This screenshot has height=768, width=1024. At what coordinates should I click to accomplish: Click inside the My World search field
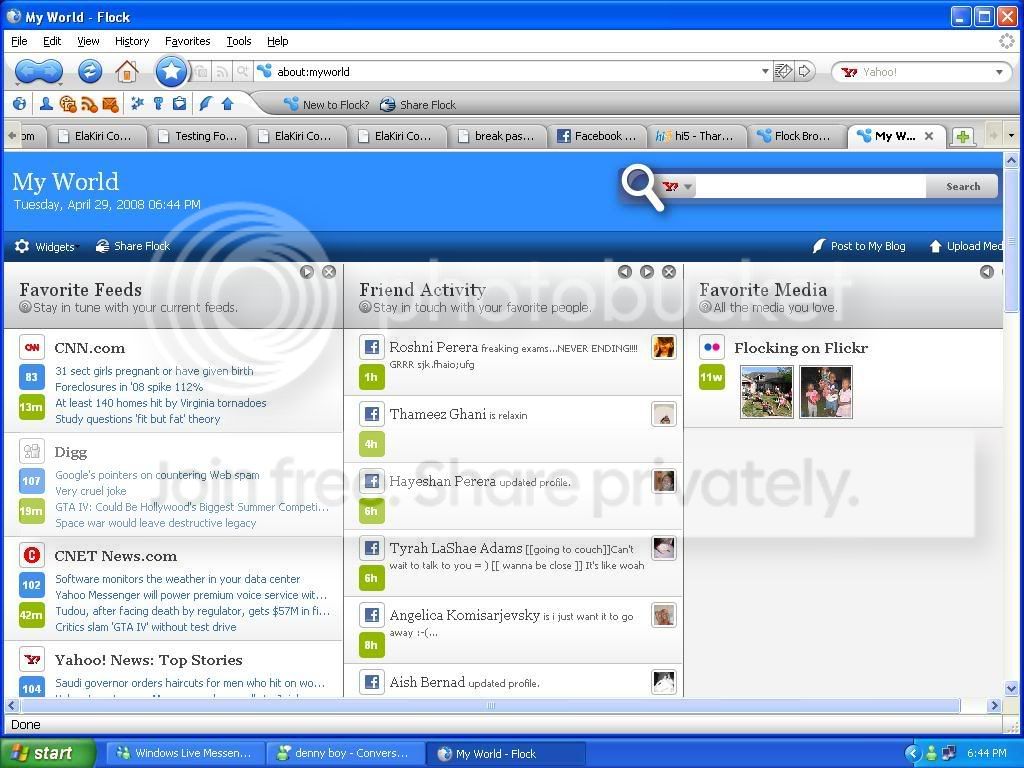click(x=810, y=187)
